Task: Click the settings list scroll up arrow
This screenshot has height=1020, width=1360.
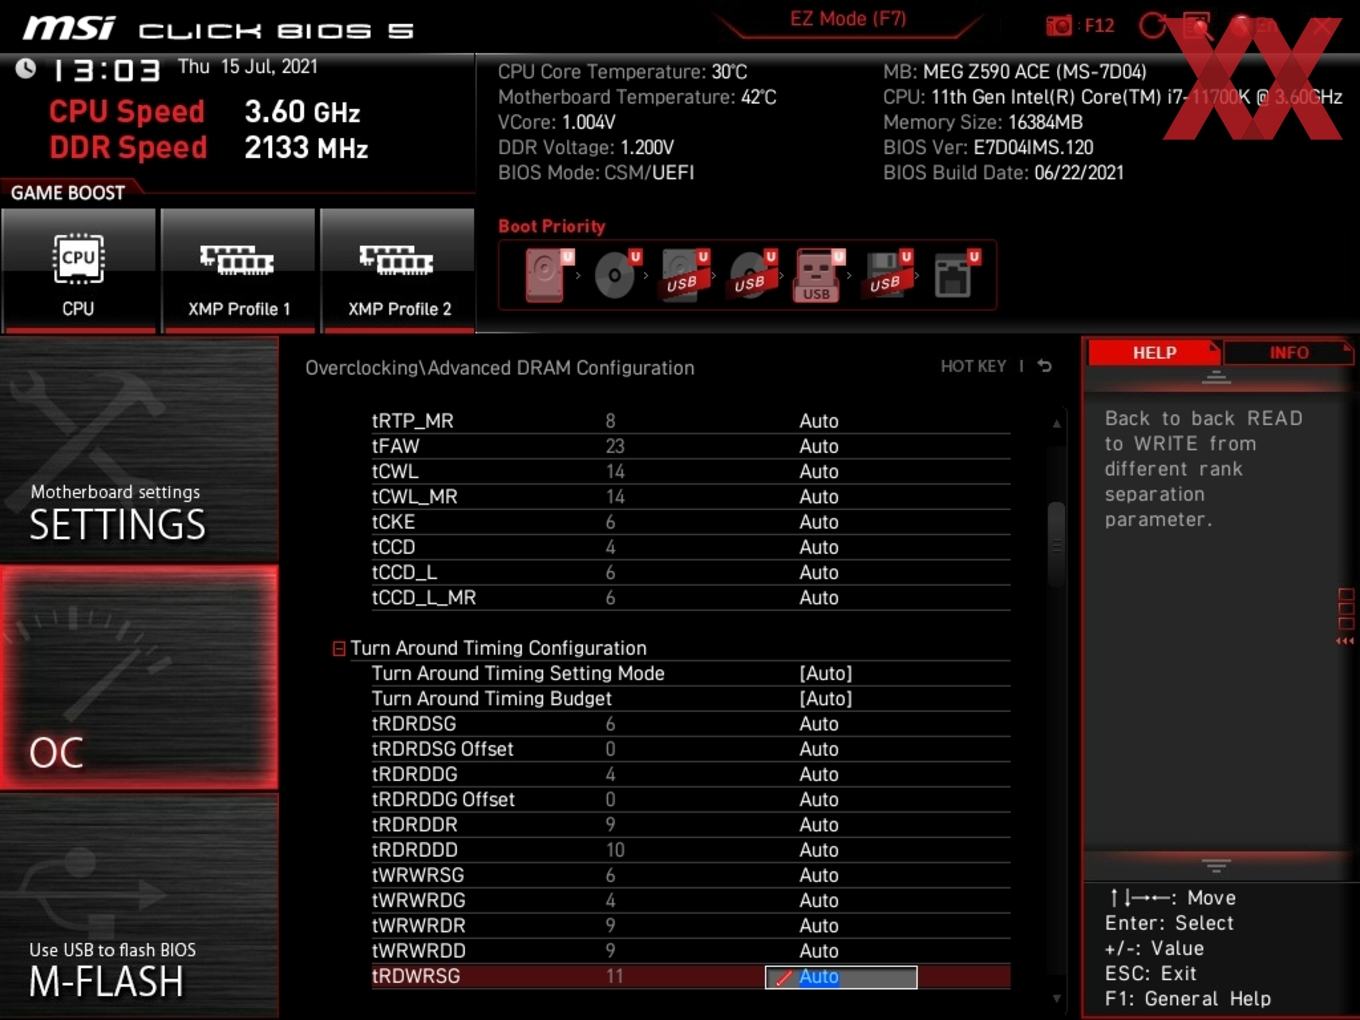Action: pos(1056,424)
